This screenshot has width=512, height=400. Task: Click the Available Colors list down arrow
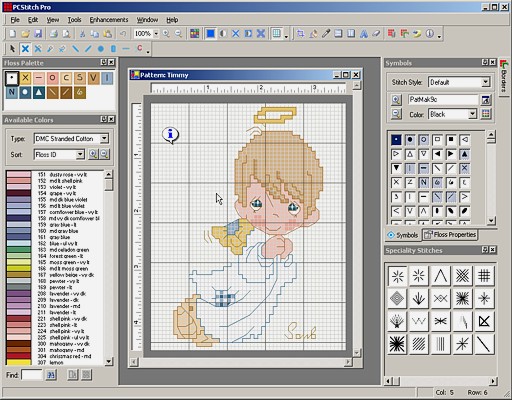109,361
